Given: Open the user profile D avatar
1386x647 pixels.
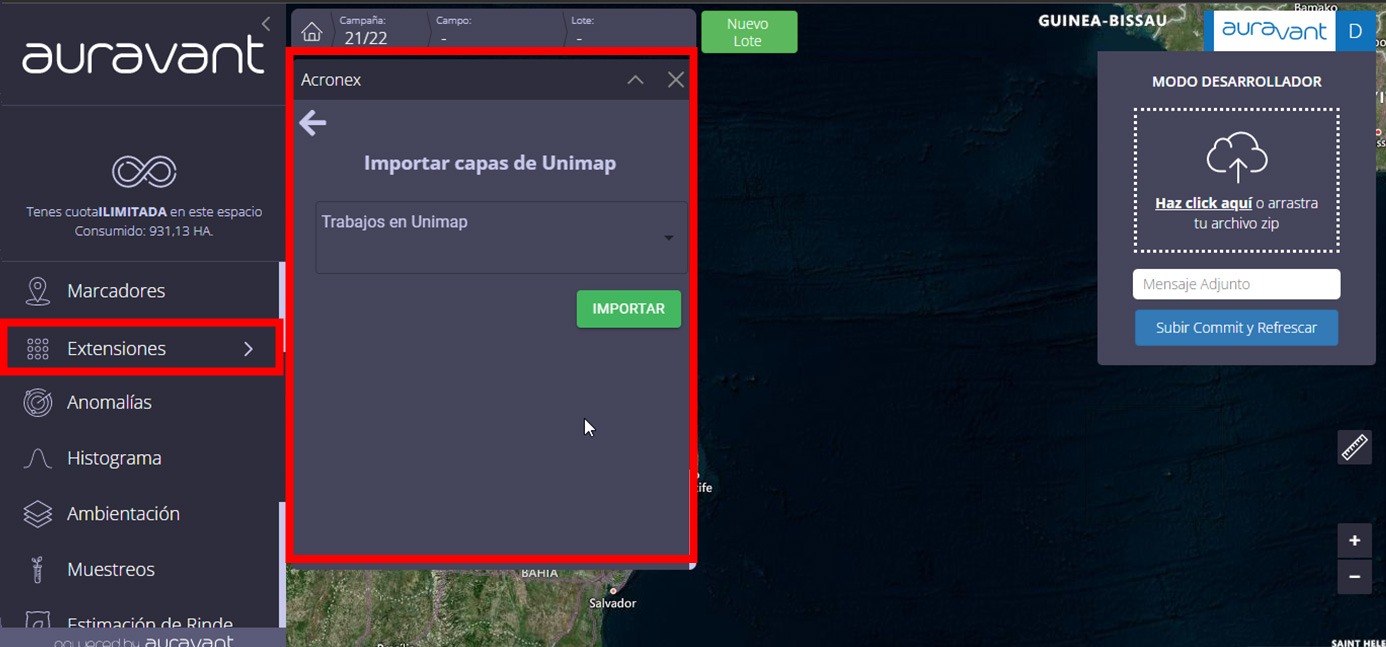Looking at the screenshot, I should coord(1356,31).
